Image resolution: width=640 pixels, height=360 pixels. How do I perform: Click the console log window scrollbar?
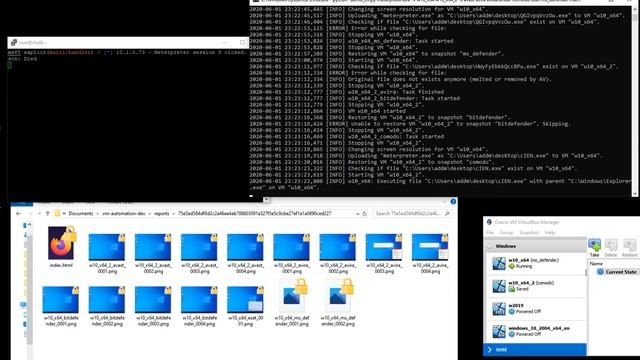click(x=635, y=100)
